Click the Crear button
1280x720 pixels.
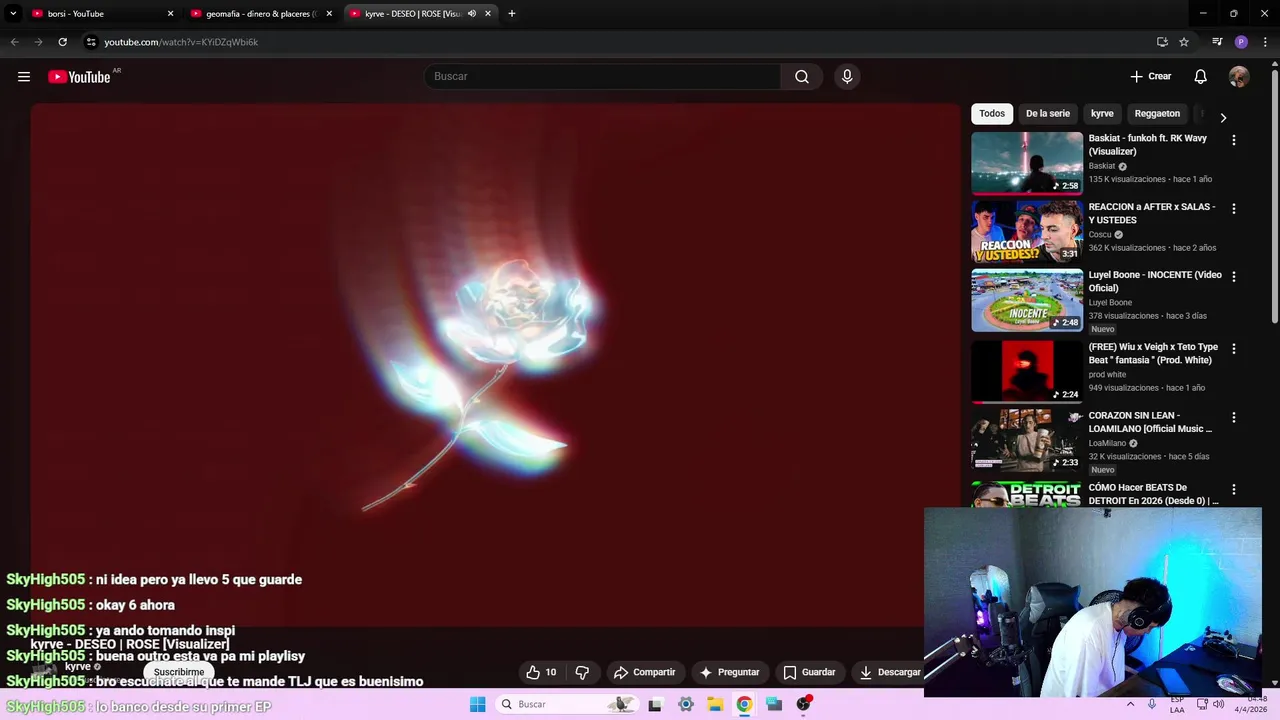[x=1151, y=77]
